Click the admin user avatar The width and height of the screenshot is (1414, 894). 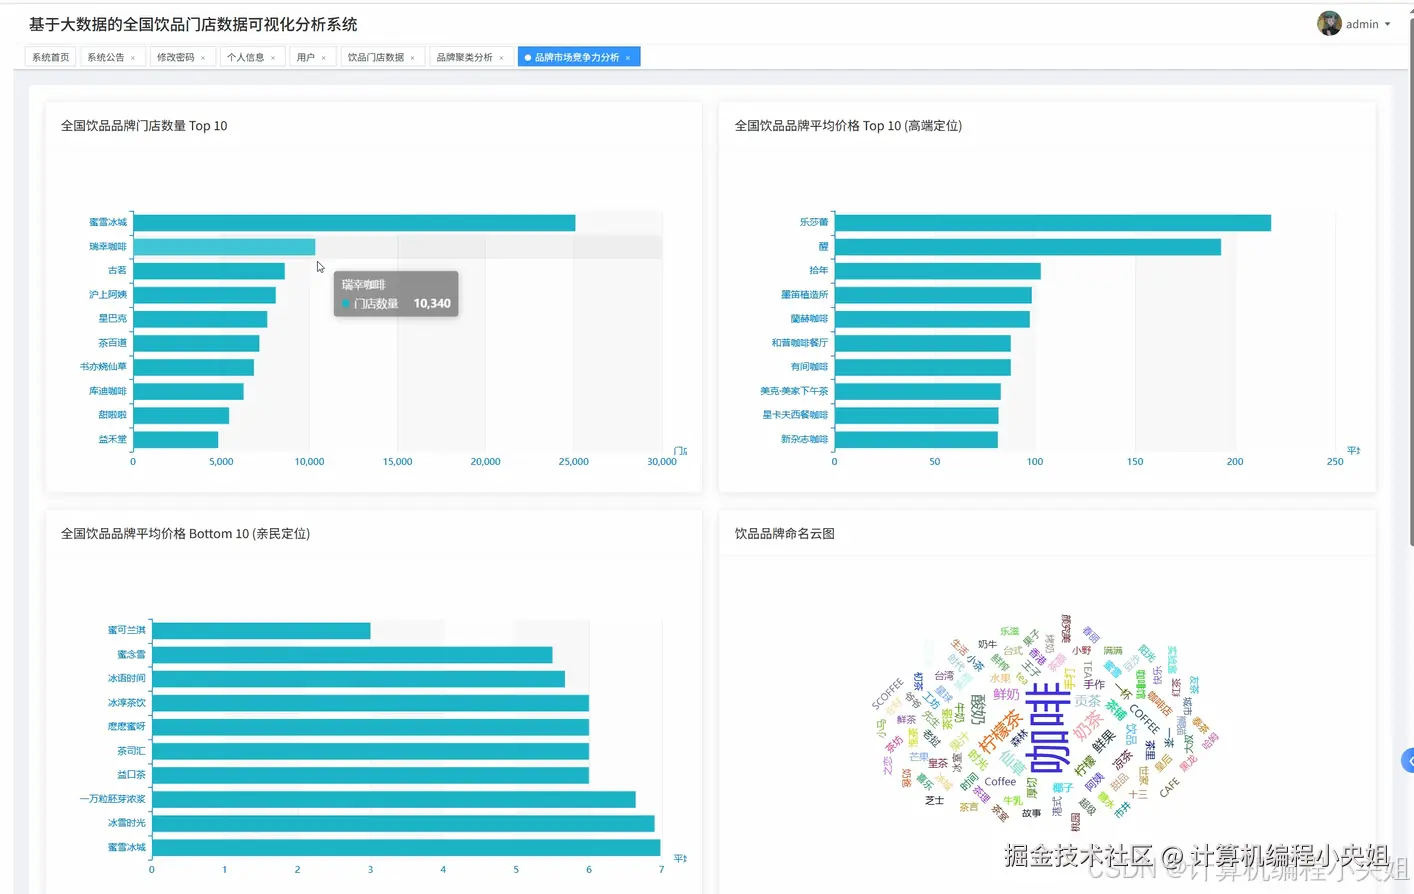click(1329, 23)
